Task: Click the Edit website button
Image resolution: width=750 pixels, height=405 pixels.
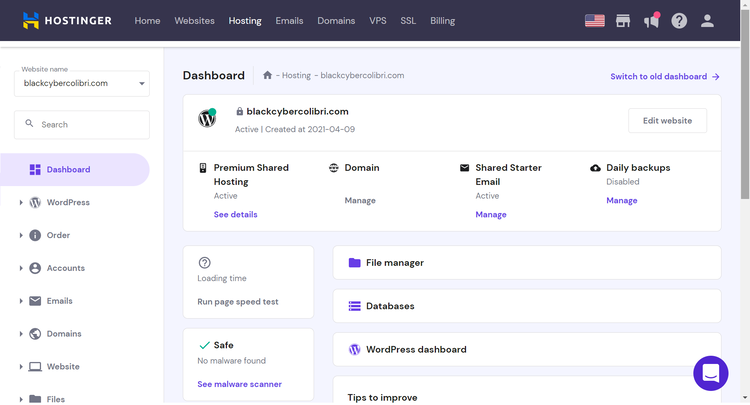Action: [667, 120]
